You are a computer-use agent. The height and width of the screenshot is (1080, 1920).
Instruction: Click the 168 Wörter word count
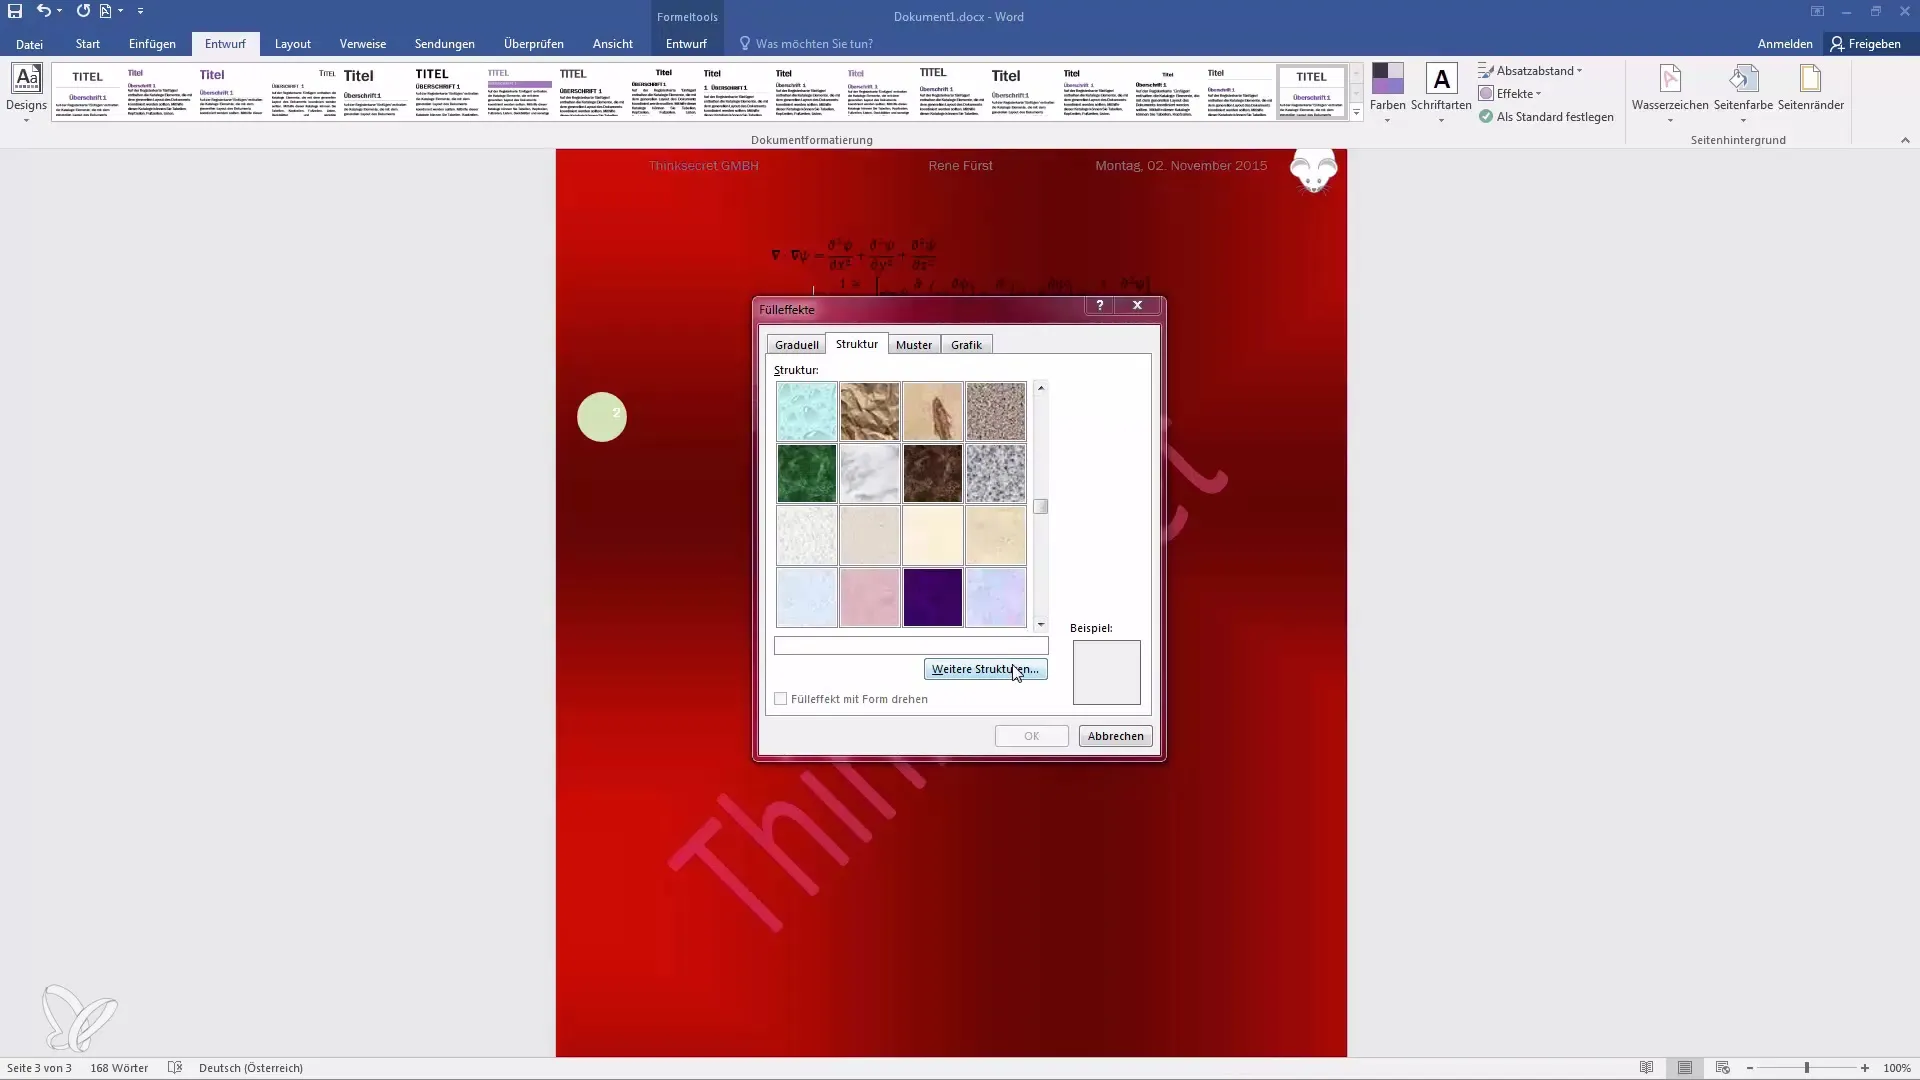119,1068
